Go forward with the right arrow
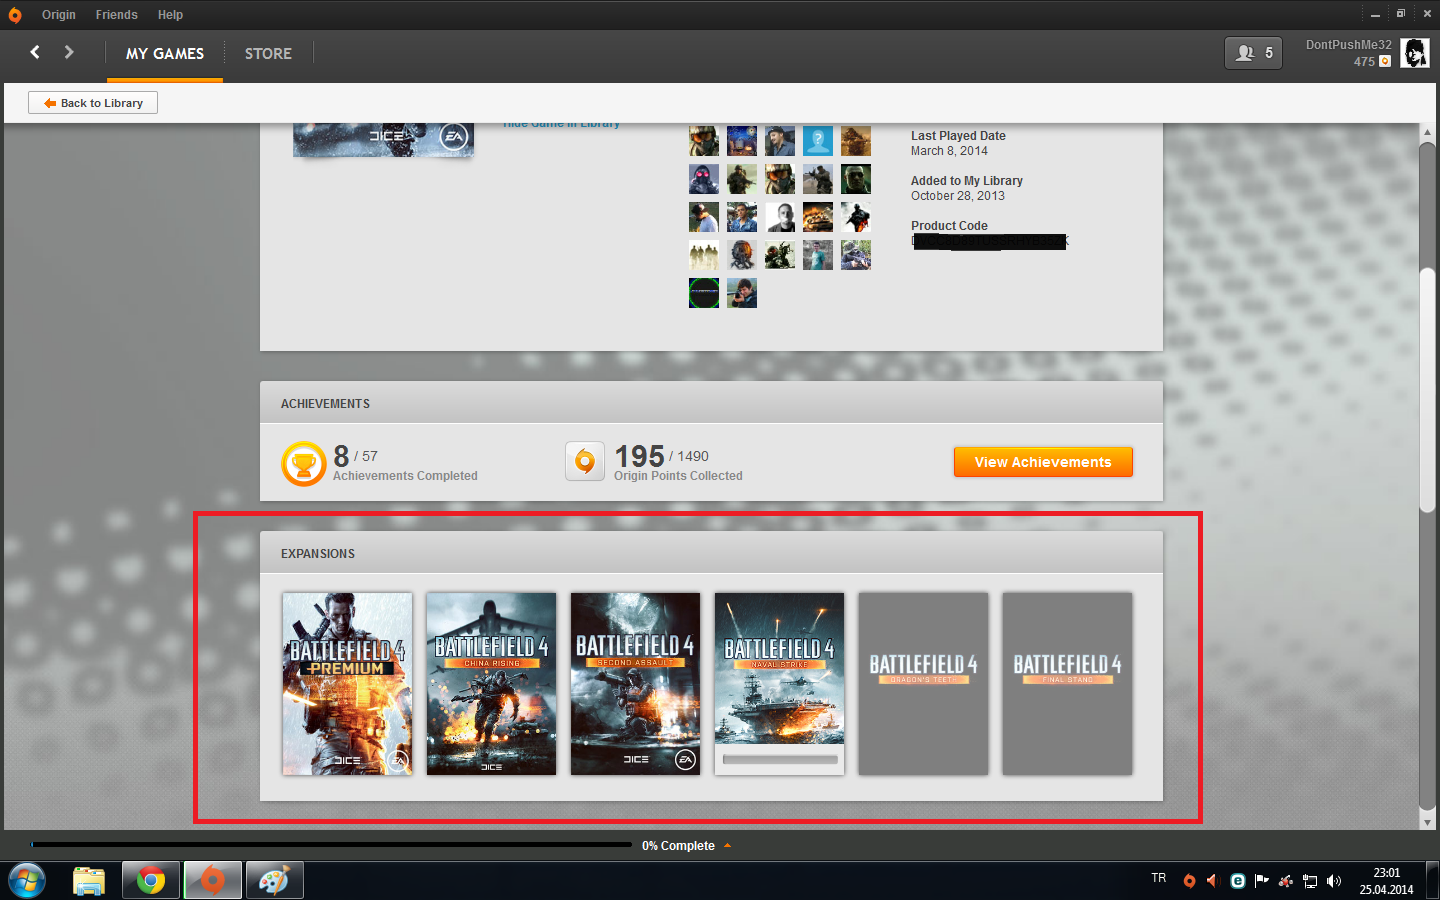Image resolution: width=1440 pixels, height=900 pixels. click(69, 52)
